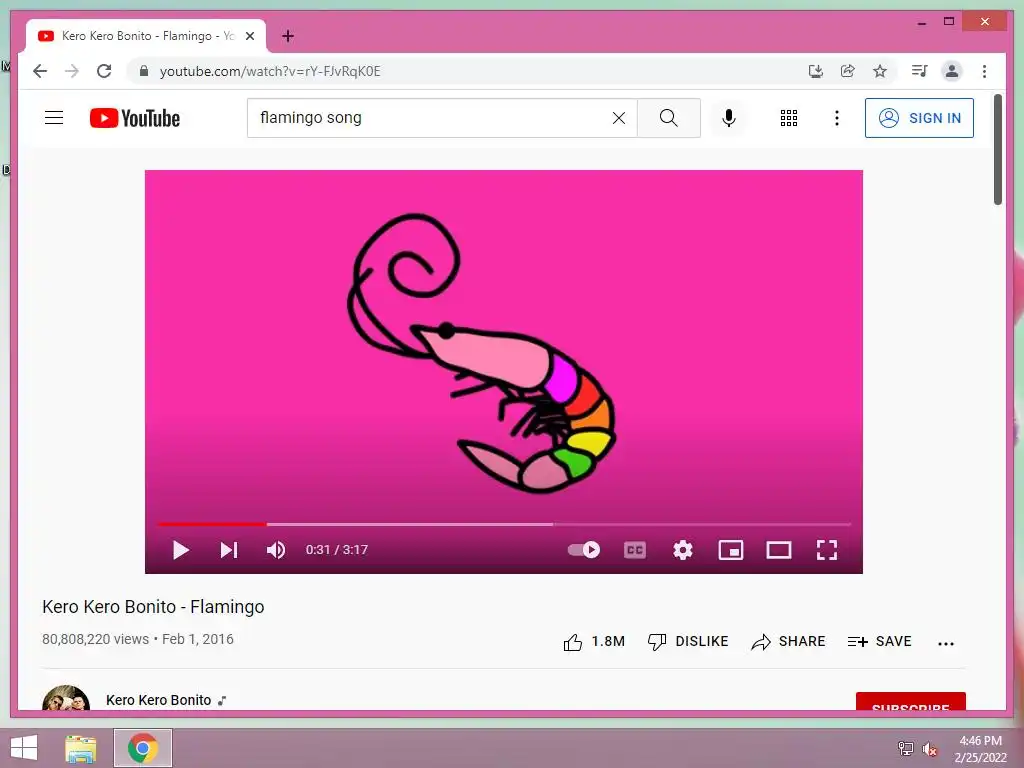The height and width of the screenshot is (768, 1024).
Task: Enable miniplayer mode
Action: 731,550
